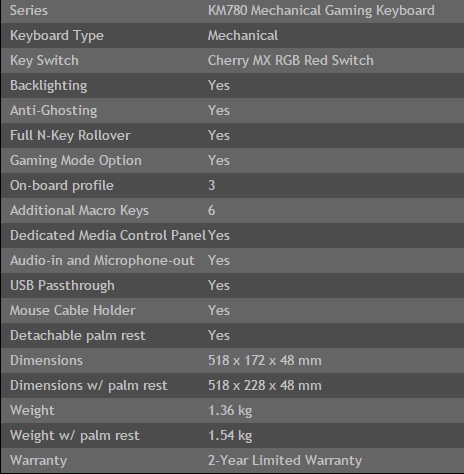Click the On-board profile value 3
Image resolution: width=464 pixels, height=474 pixels.
coord(212,185)
